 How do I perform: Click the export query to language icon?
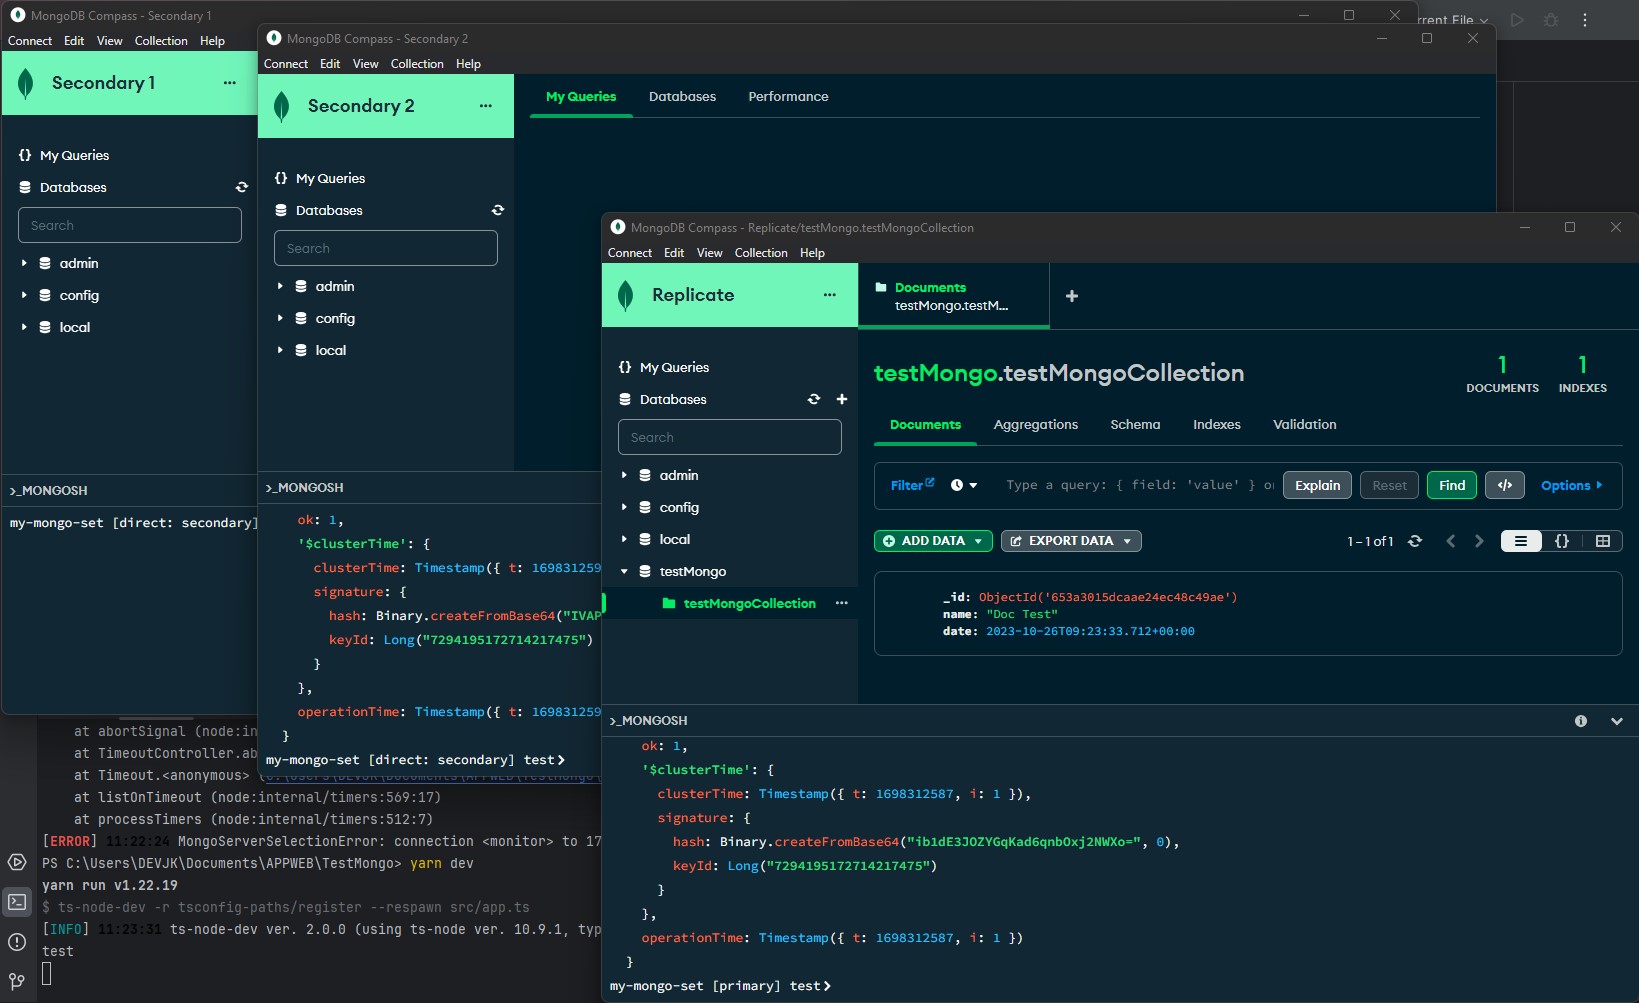pos(1505,485)
